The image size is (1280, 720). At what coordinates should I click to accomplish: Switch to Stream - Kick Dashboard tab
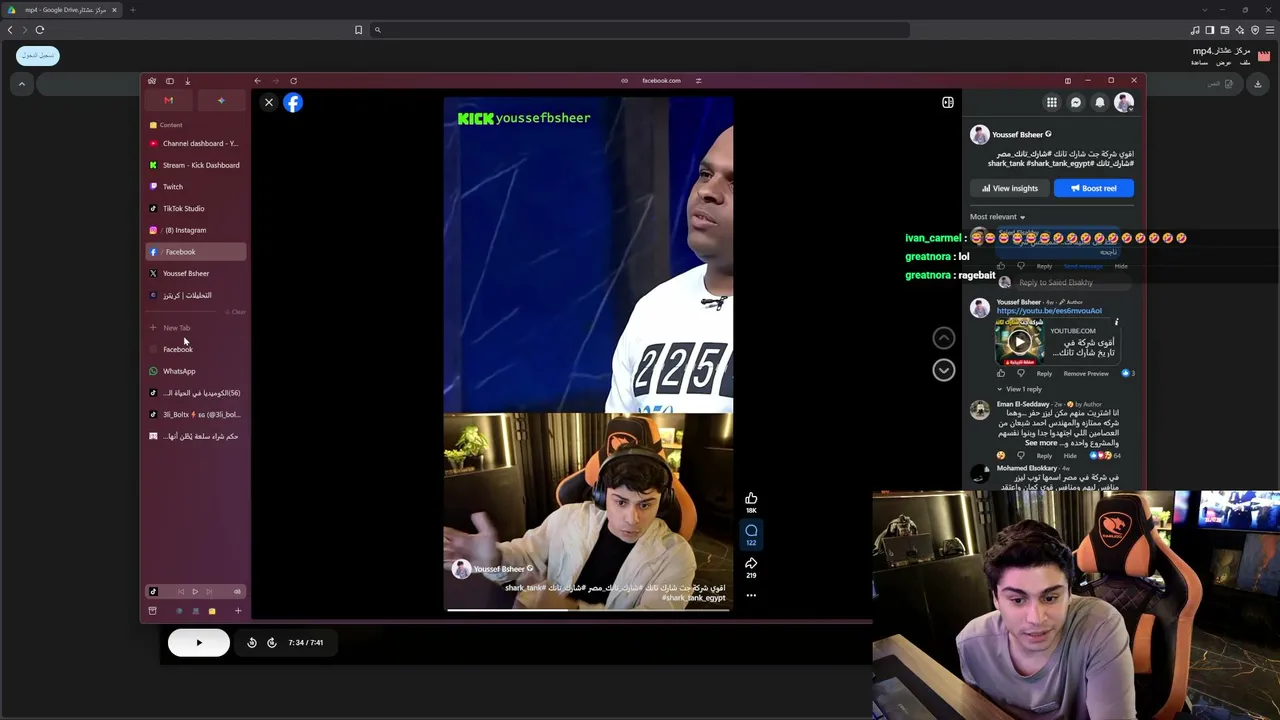pyautogui.click(x=196, y=165)
